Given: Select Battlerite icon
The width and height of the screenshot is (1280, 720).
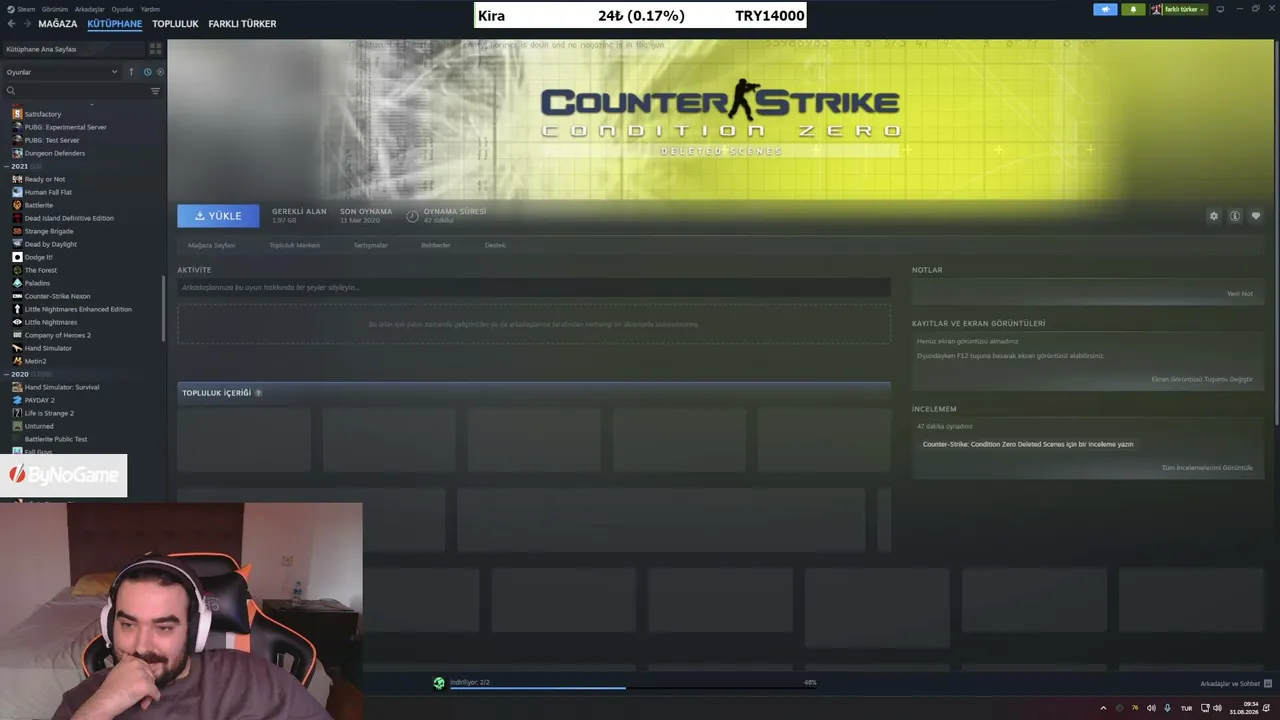Looking at the screenshot, I should [17, 205].
